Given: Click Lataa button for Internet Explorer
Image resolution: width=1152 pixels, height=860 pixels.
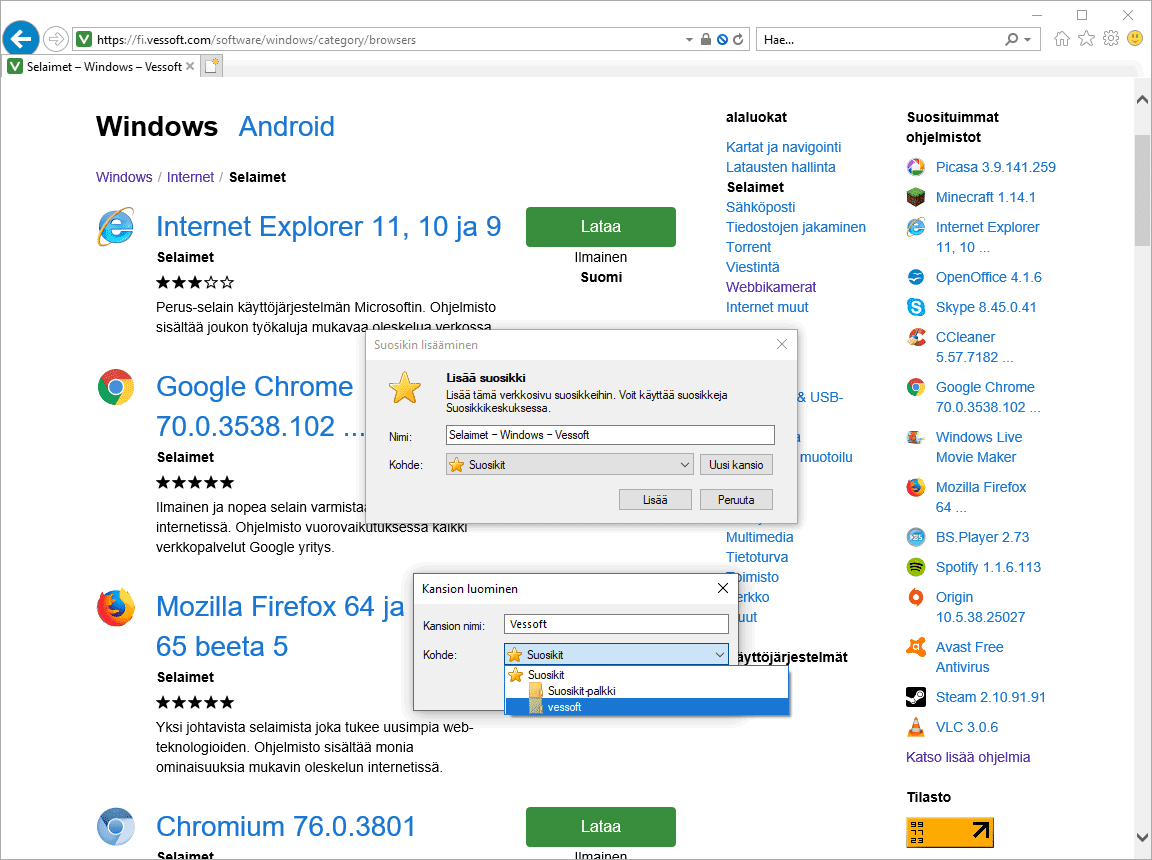Looking at the screenshot, I should [x=601, y=227].
